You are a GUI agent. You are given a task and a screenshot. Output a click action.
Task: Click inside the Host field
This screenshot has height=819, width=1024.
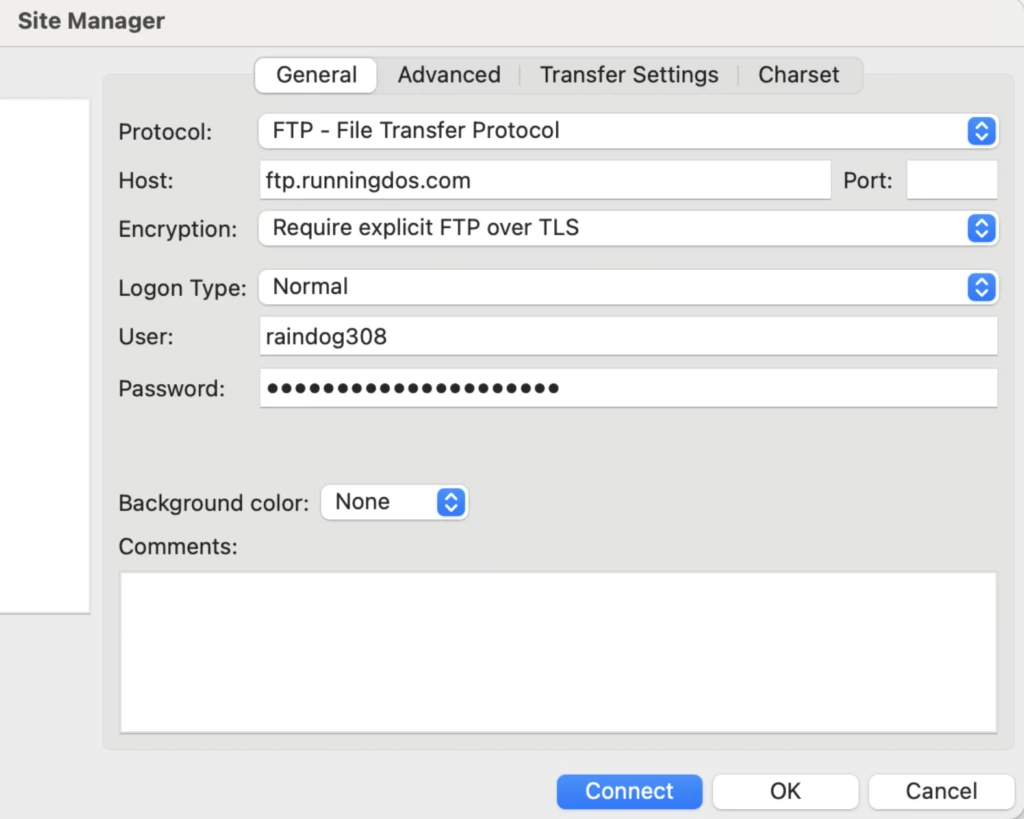pyautogui.click(x=545, y=180)
